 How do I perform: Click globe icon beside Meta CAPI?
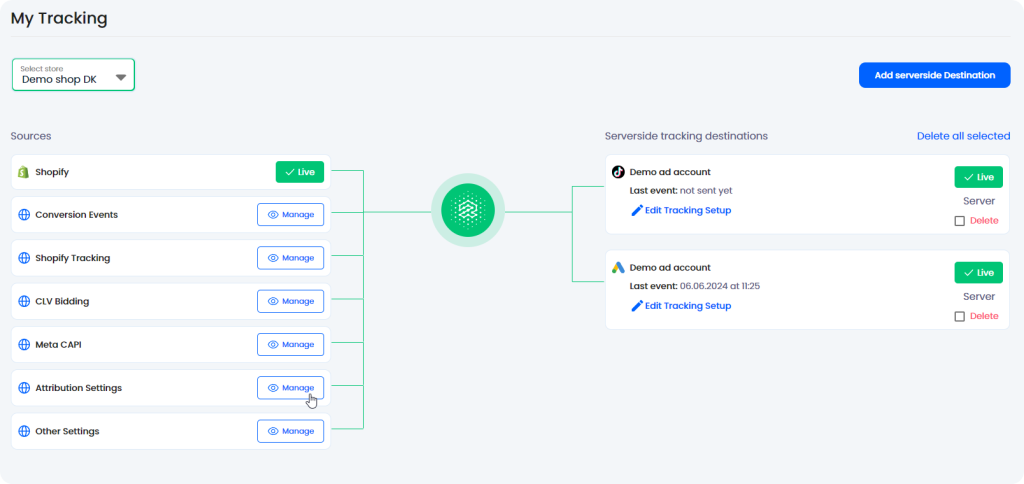(x=24, y=345)
